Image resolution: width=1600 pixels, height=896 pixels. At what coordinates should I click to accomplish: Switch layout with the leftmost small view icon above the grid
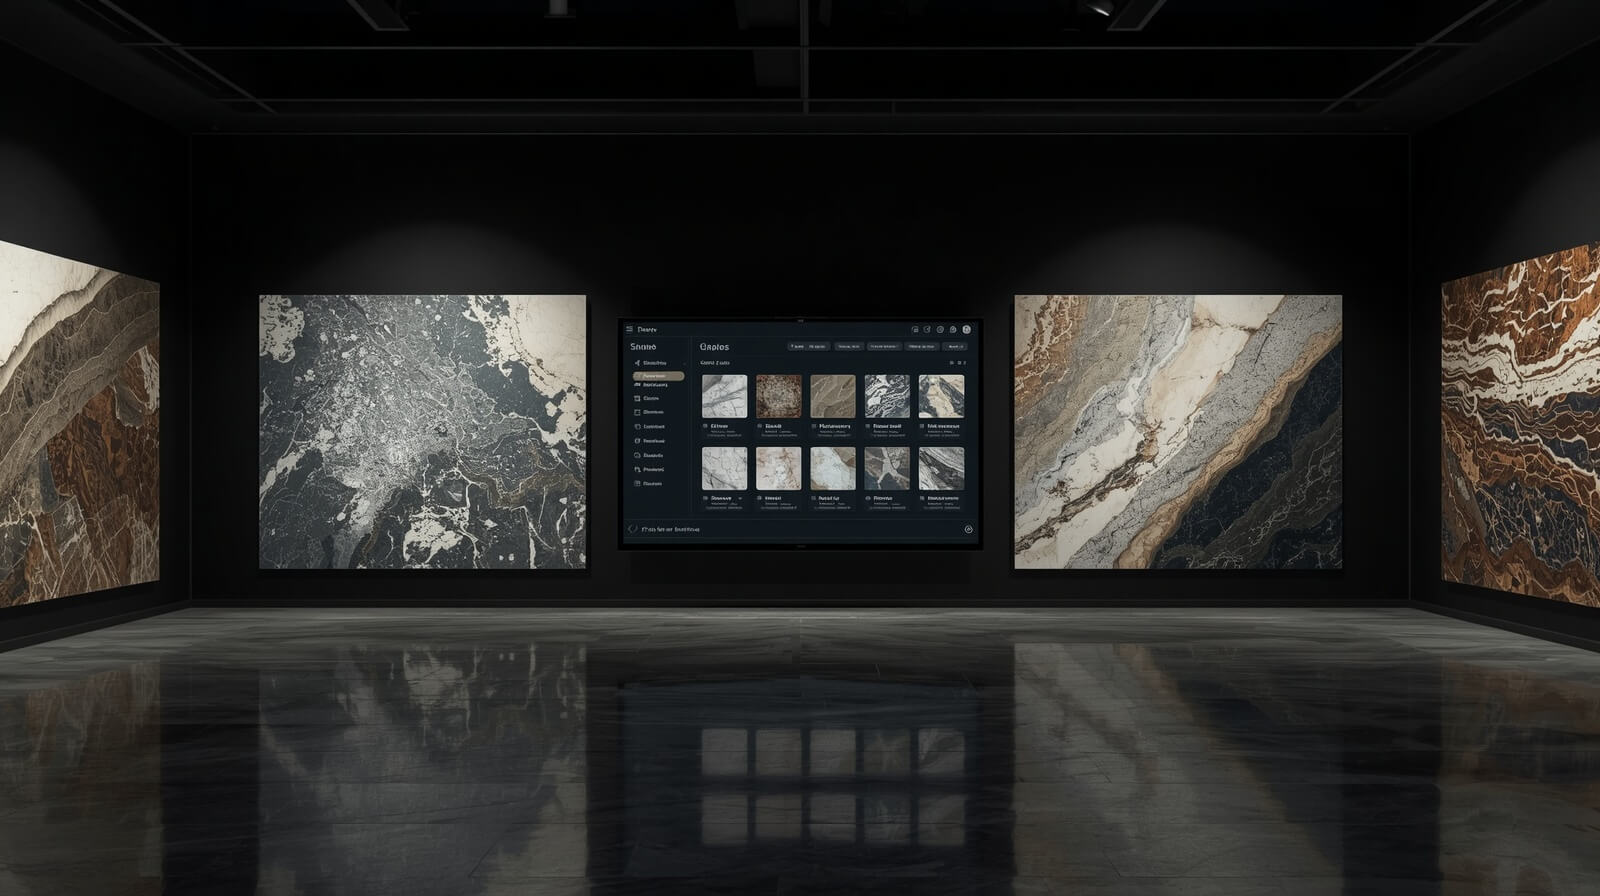951,363
